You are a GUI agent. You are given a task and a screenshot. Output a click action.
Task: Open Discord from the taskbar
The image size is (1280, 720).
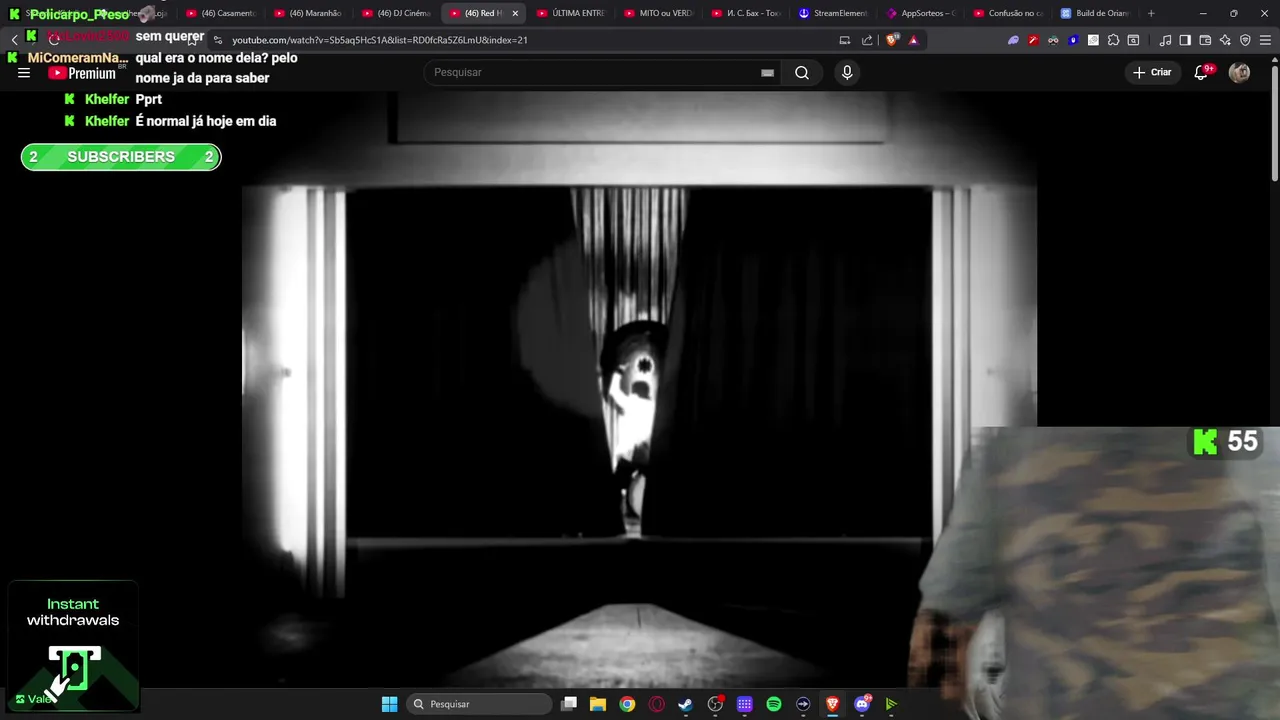[x=862, y=704]
